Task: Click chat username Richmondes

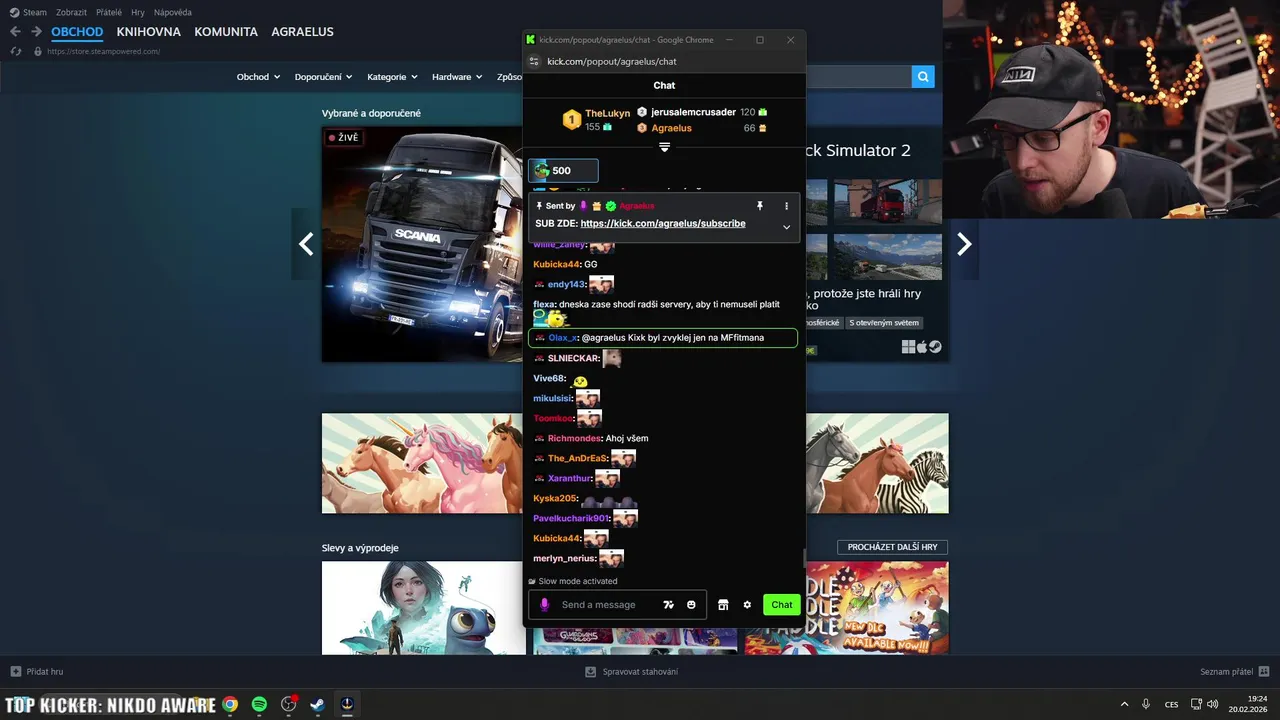Action: (575, 438)
